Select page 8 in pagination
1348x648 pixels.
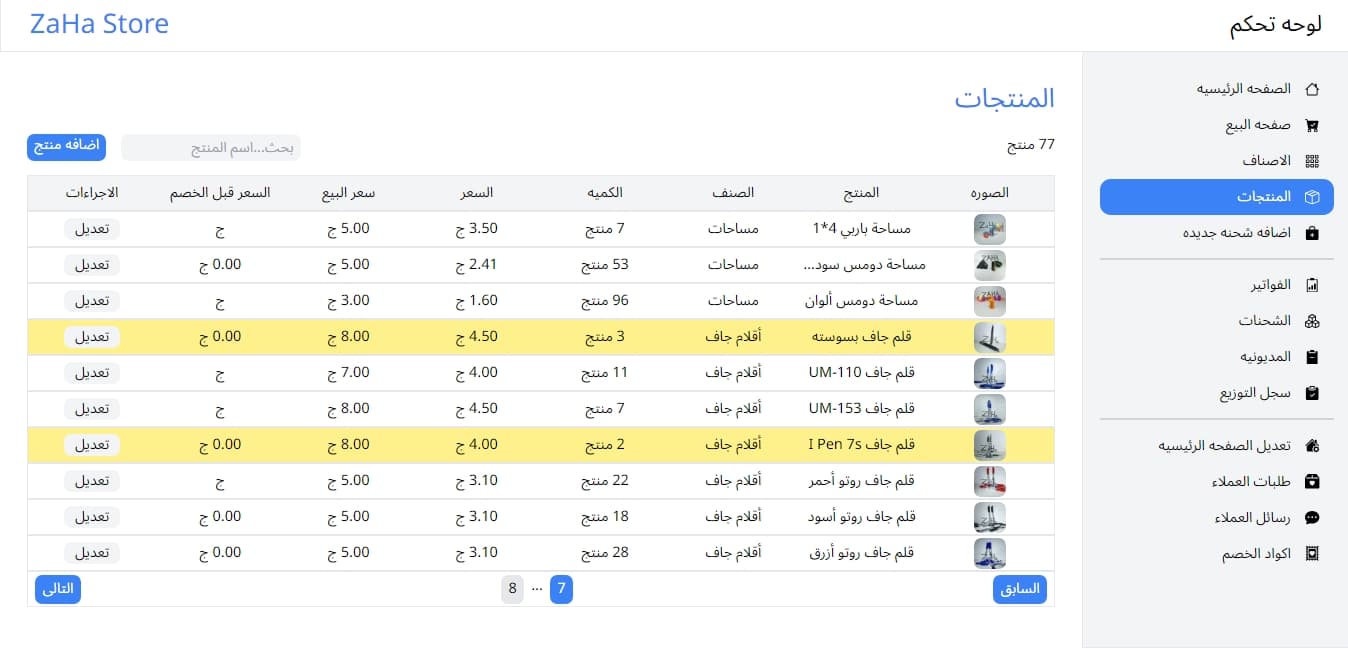click(512, 589)
